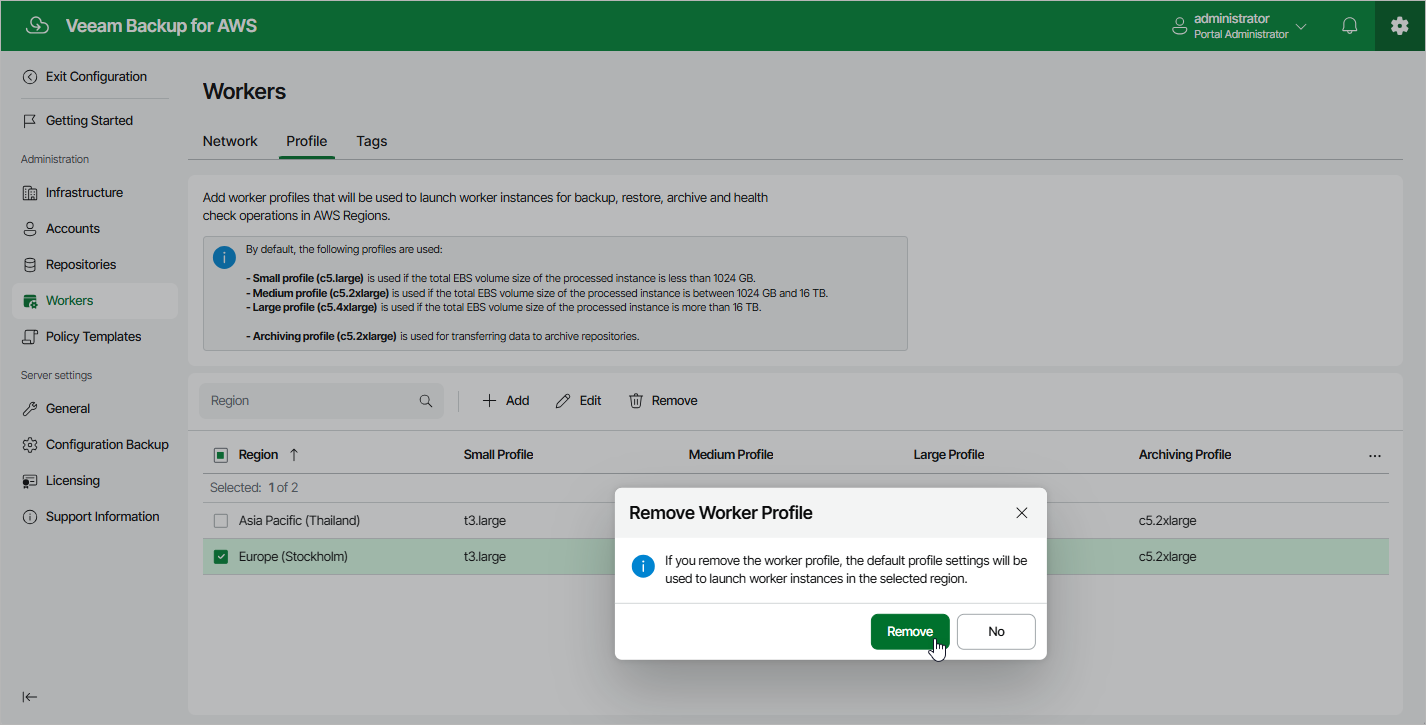Click the Policy Templates icon
This screenshot has height=725, width=1426.
[x=30, y=337]
